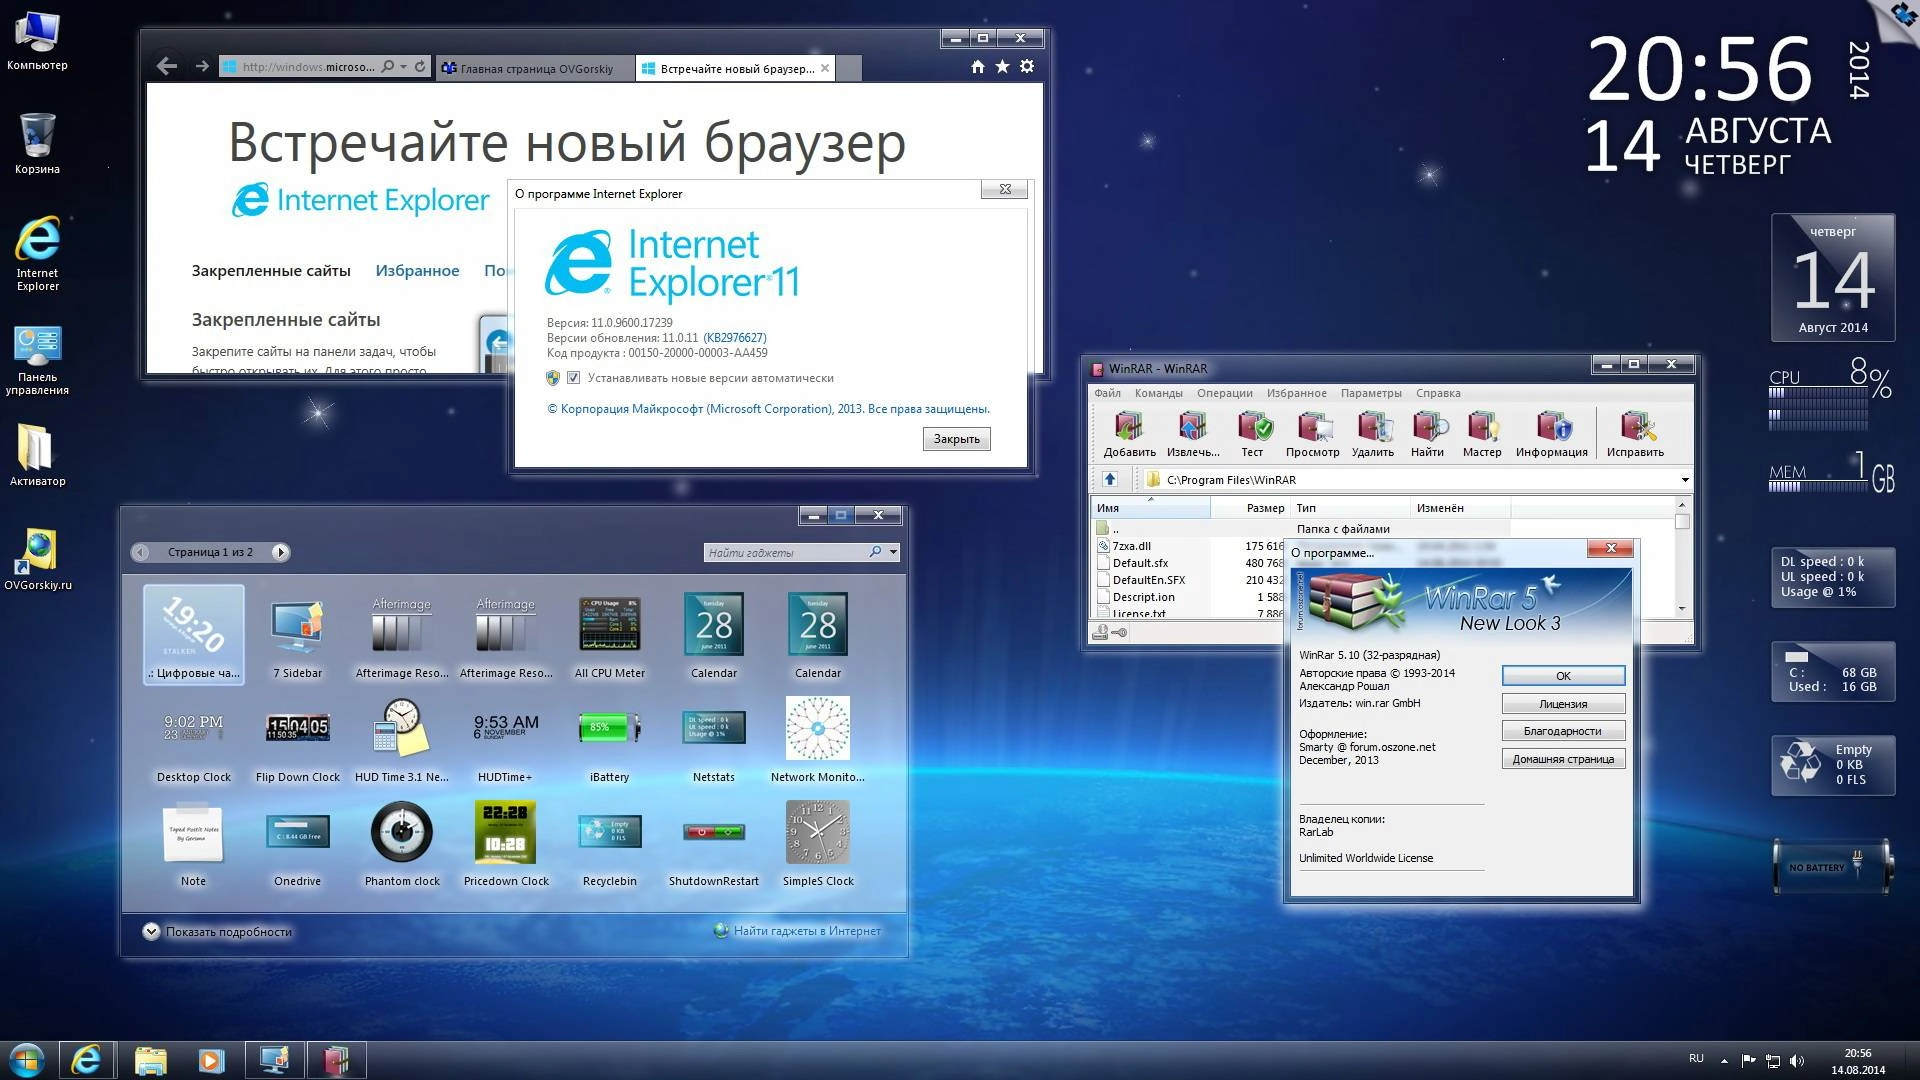
Task: Open the Start menu
Action: [27, 1060]
